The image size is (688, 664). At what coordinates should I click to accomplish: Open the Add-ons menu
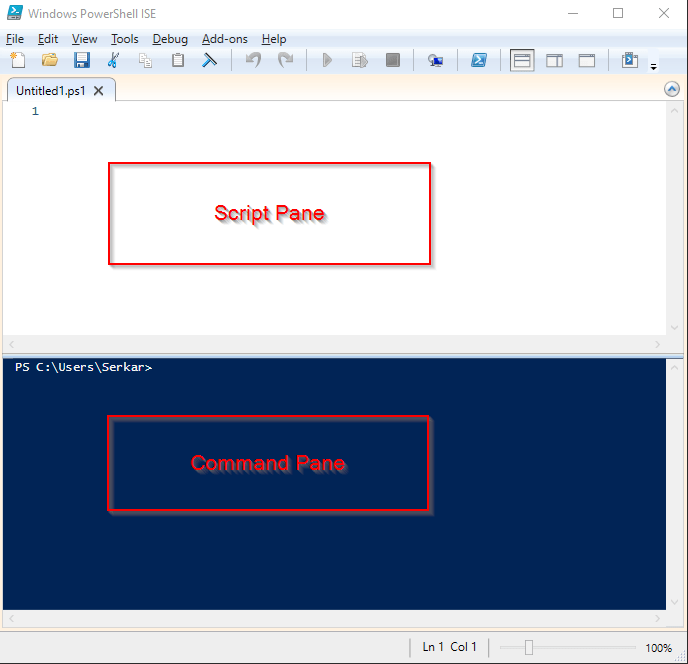(224, 39)
